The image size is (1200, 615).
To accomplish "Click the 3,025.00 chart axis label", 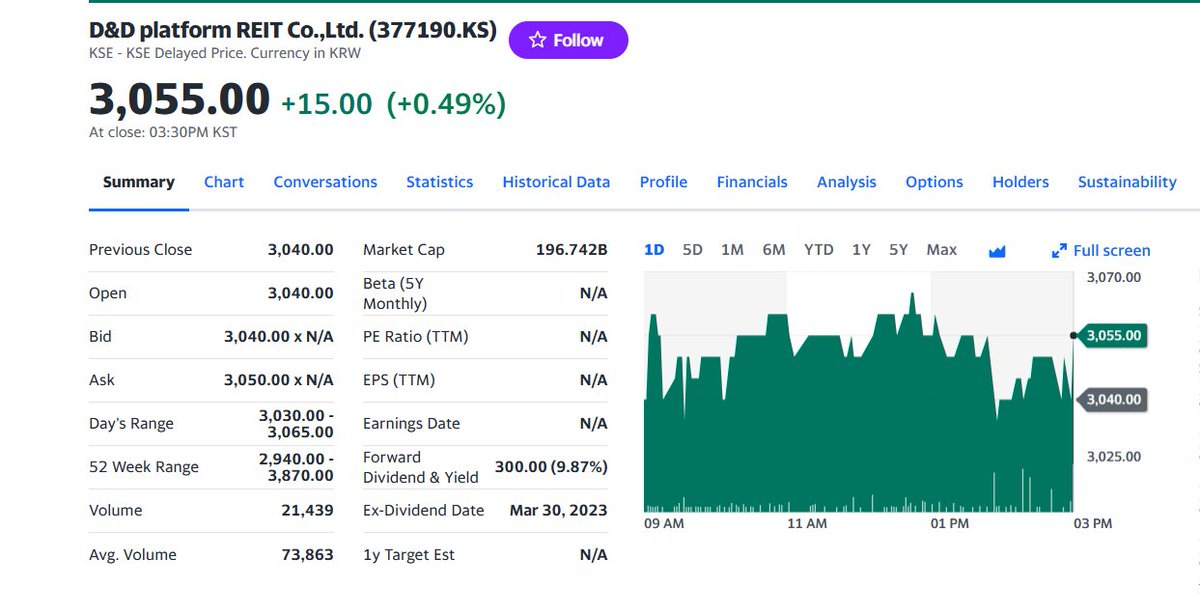I will [1114, 457].
